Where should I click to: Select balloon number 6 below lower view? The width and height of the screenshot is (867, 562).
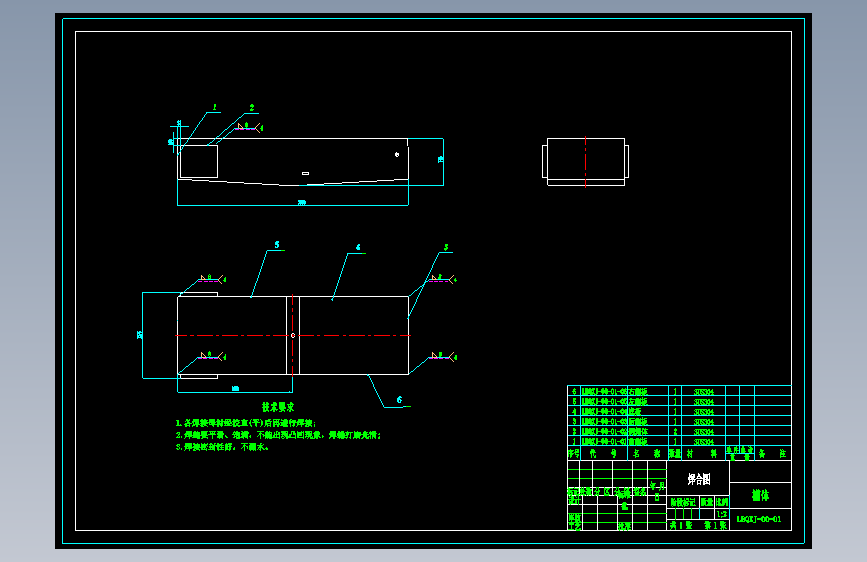[399, 400]
